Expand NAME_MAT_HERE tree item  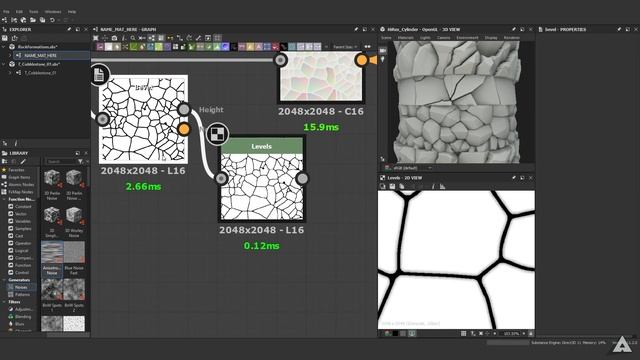click(10, 56)
